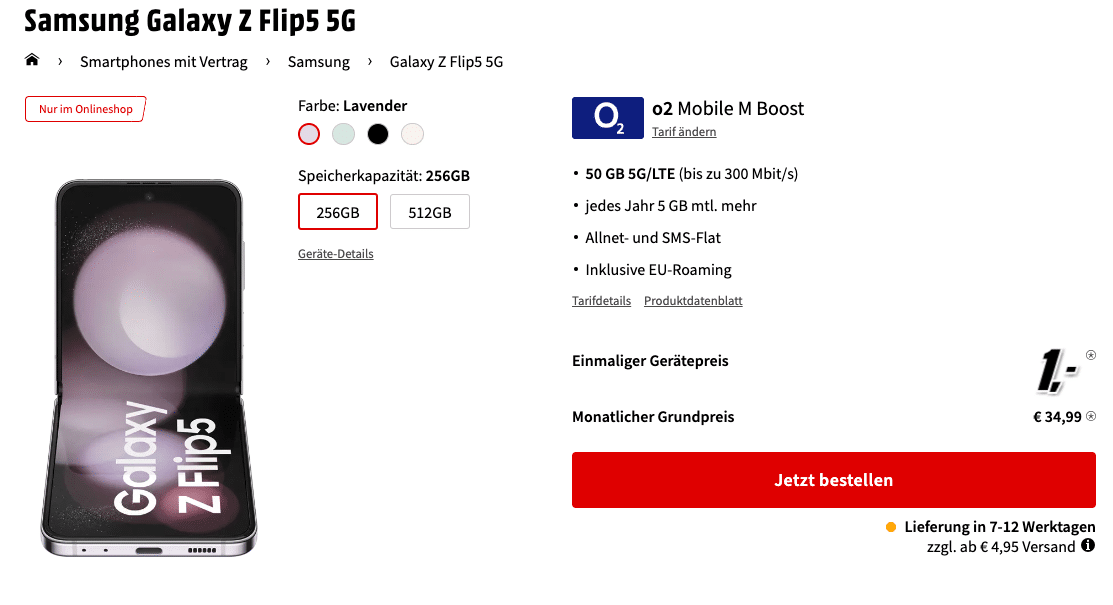1113x605 pixels.
Task: Choose the mint green color option
Action: (x=344, y=133)
